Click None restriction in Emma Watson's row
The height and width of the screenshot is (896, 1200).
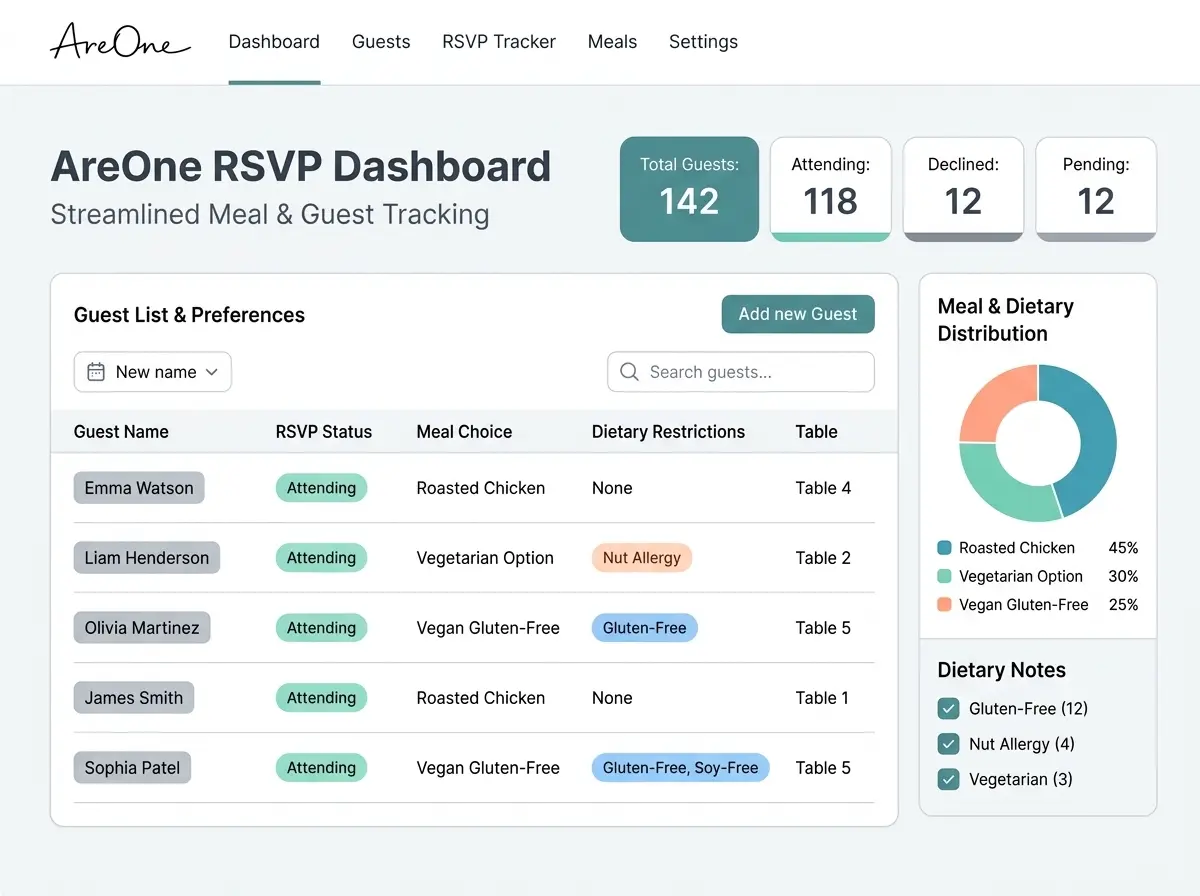click(612, 488)
